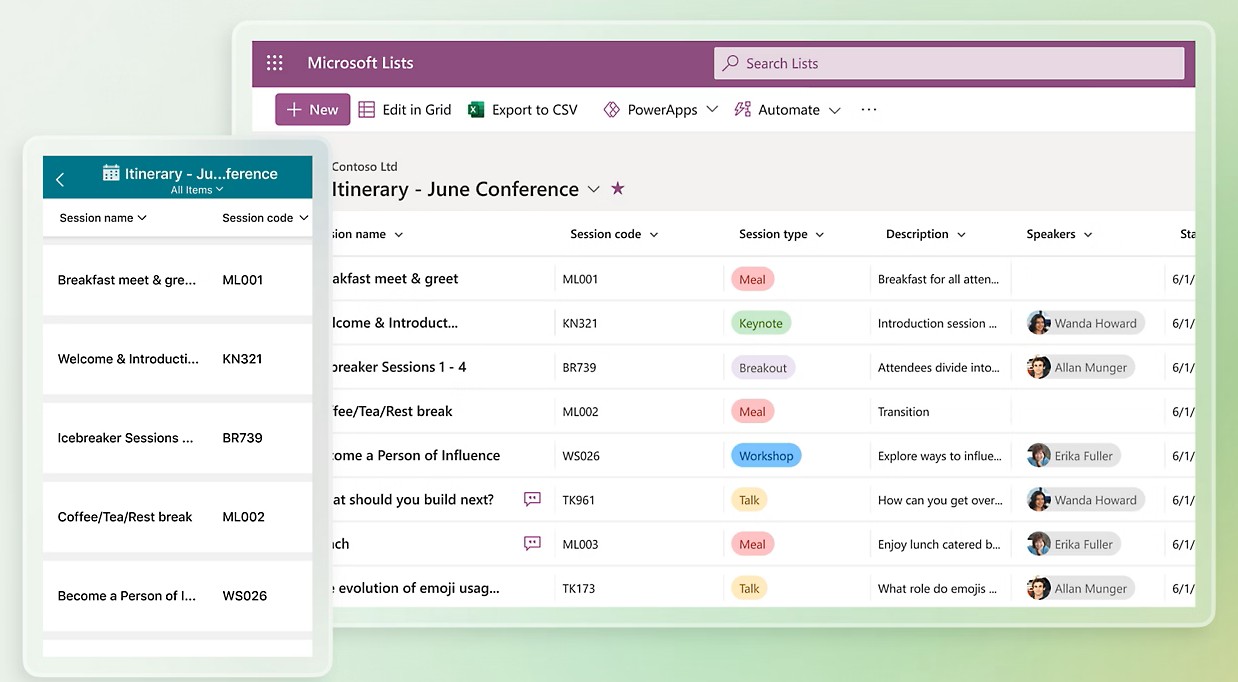This screenshot has height=682, width=1238.
Task: Toggle the favorite star next to list title
Action: (x=618, y=188)
